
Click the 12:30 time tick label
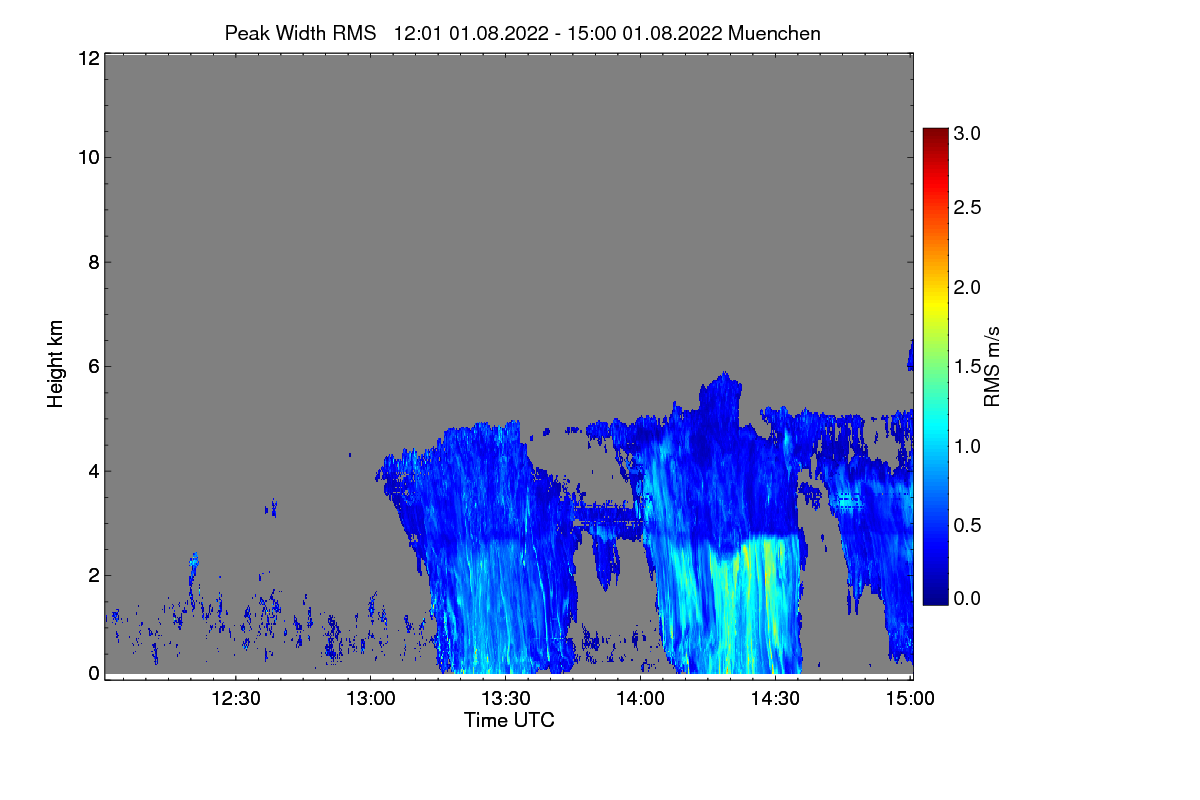coord(236,698)
